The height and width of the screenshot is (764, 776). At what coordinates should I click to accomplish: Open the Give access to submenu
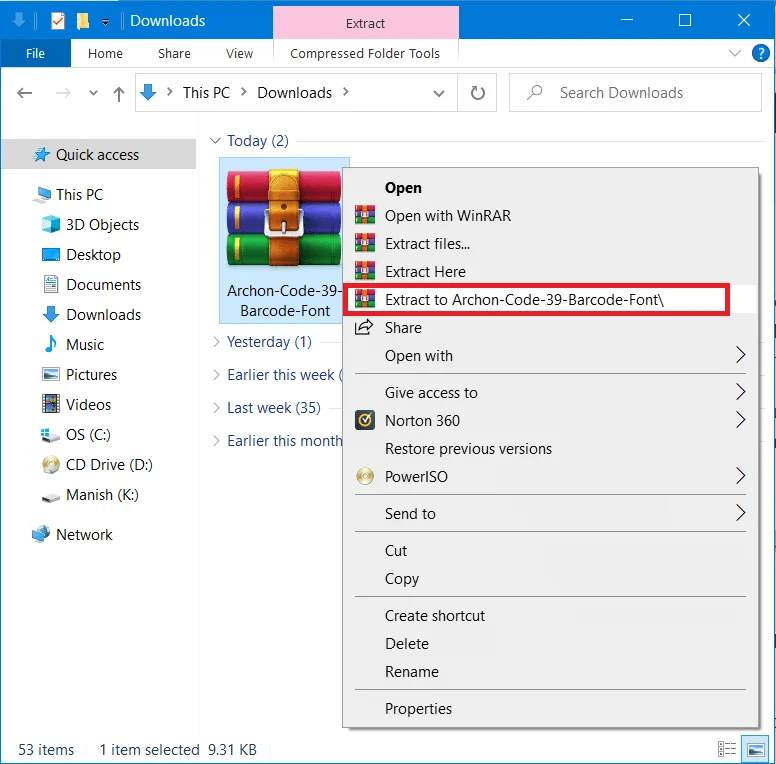550,392
